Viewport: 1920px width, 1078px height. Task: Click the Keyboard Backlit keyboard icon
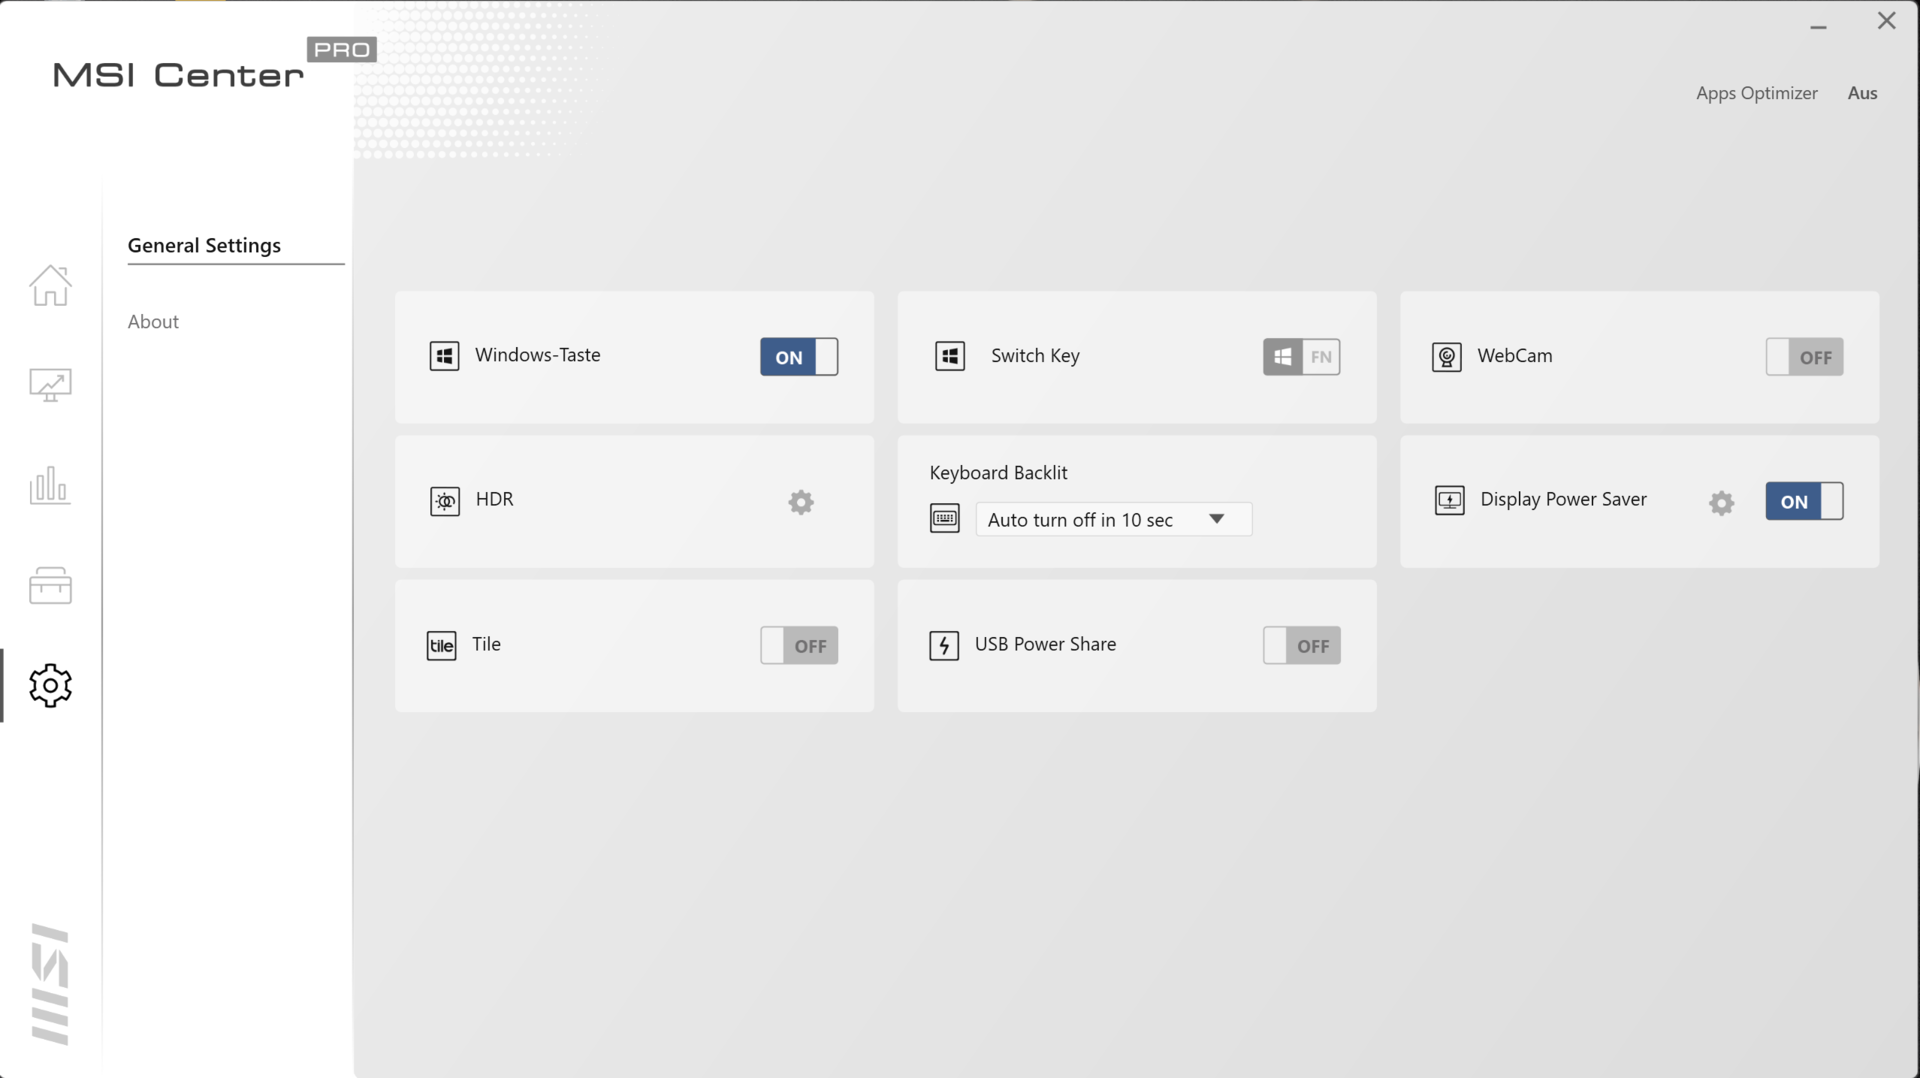pyautogui.click(x=945, y=519)
